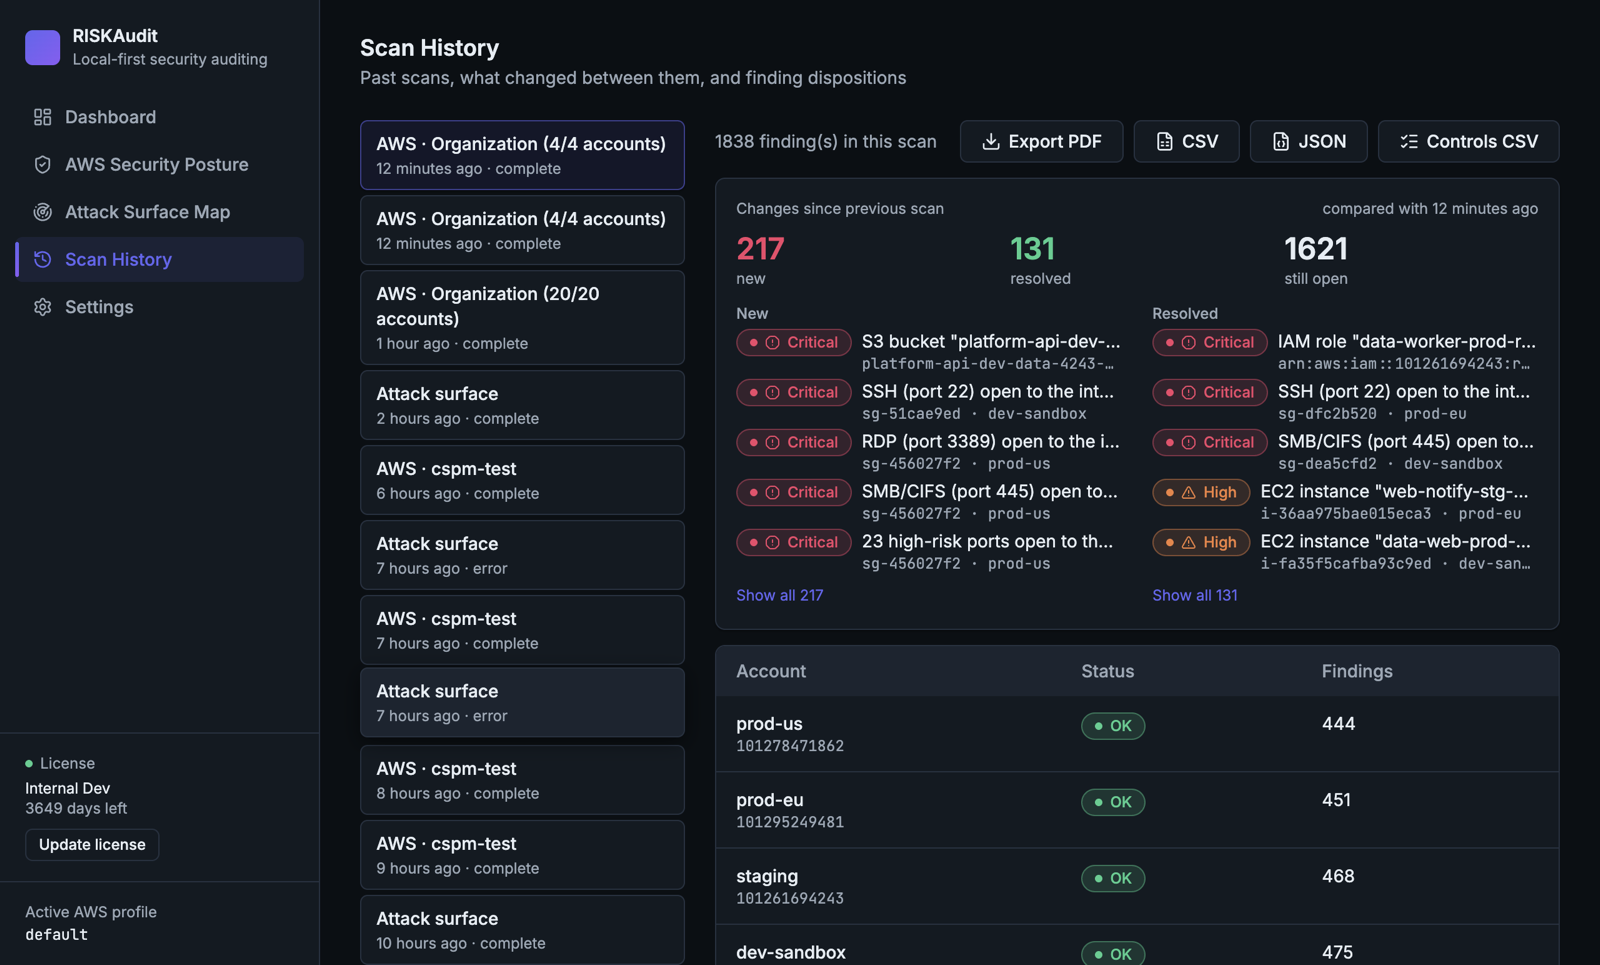This screenshot has height=965, width=1600.
Task: Open the Attack surface scan from 2 hours ago
Action: coord(522,405)
